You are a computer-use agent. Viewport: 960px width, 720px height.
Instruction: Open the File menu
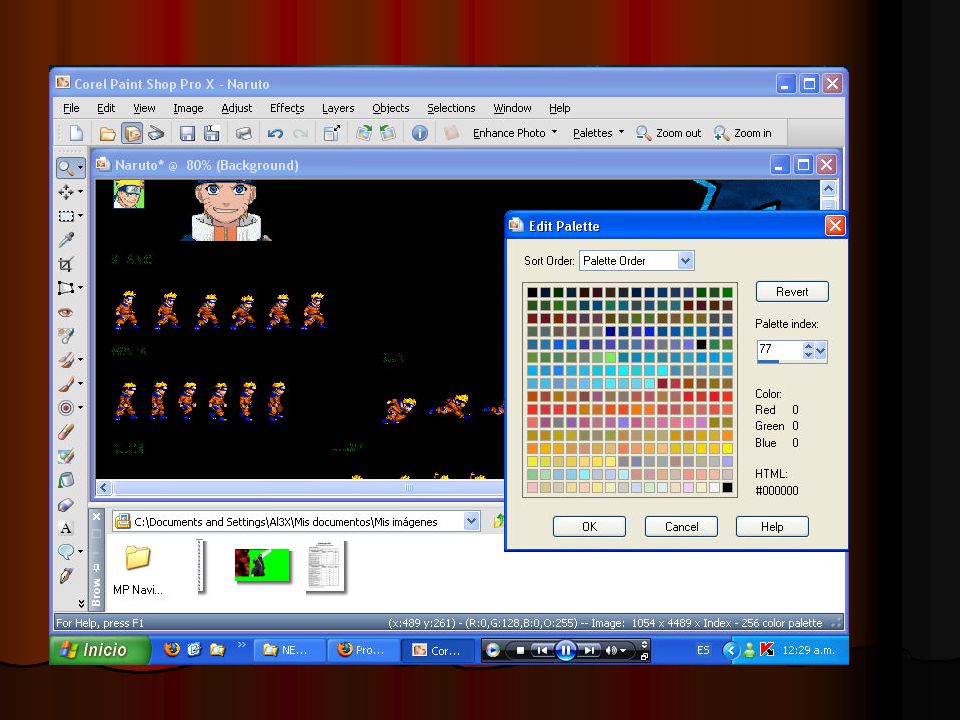[x=71, y=108]
